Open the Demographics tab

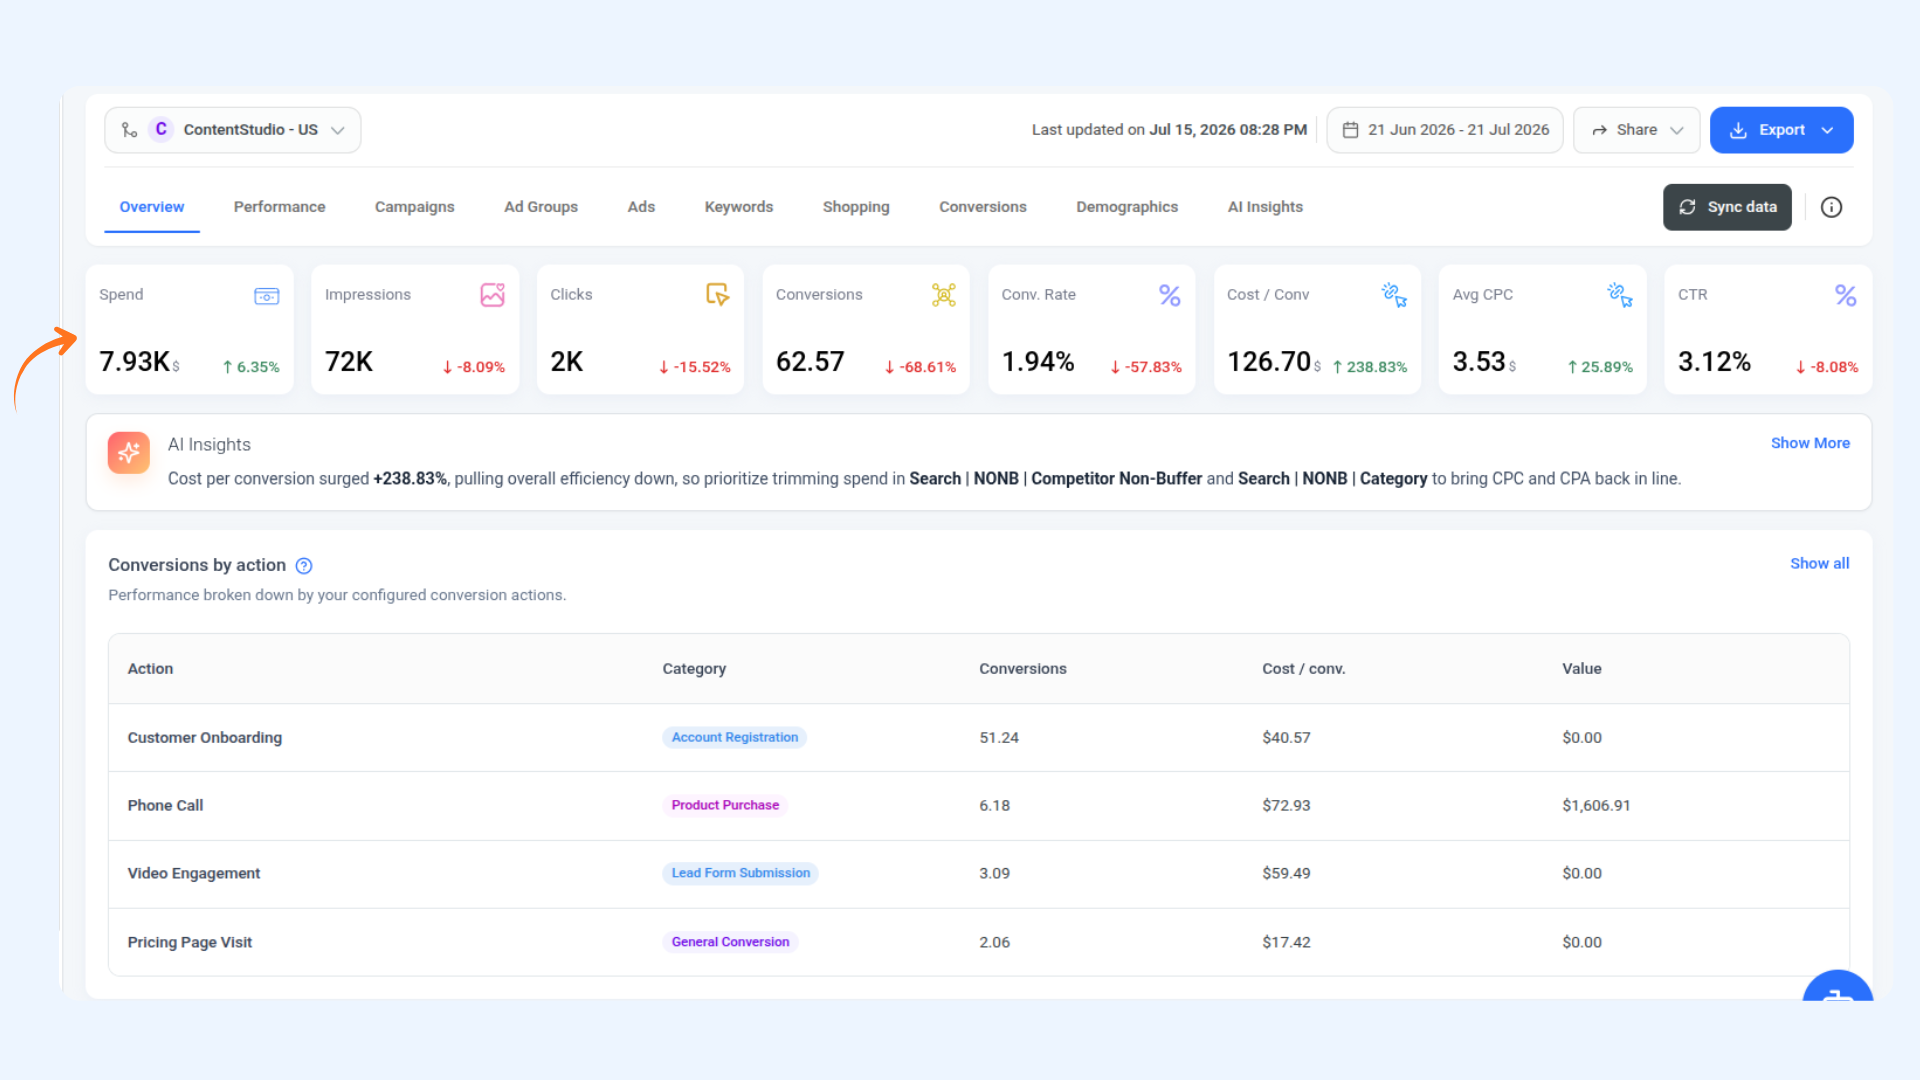pyautogui.click(x=1127, y=207)
